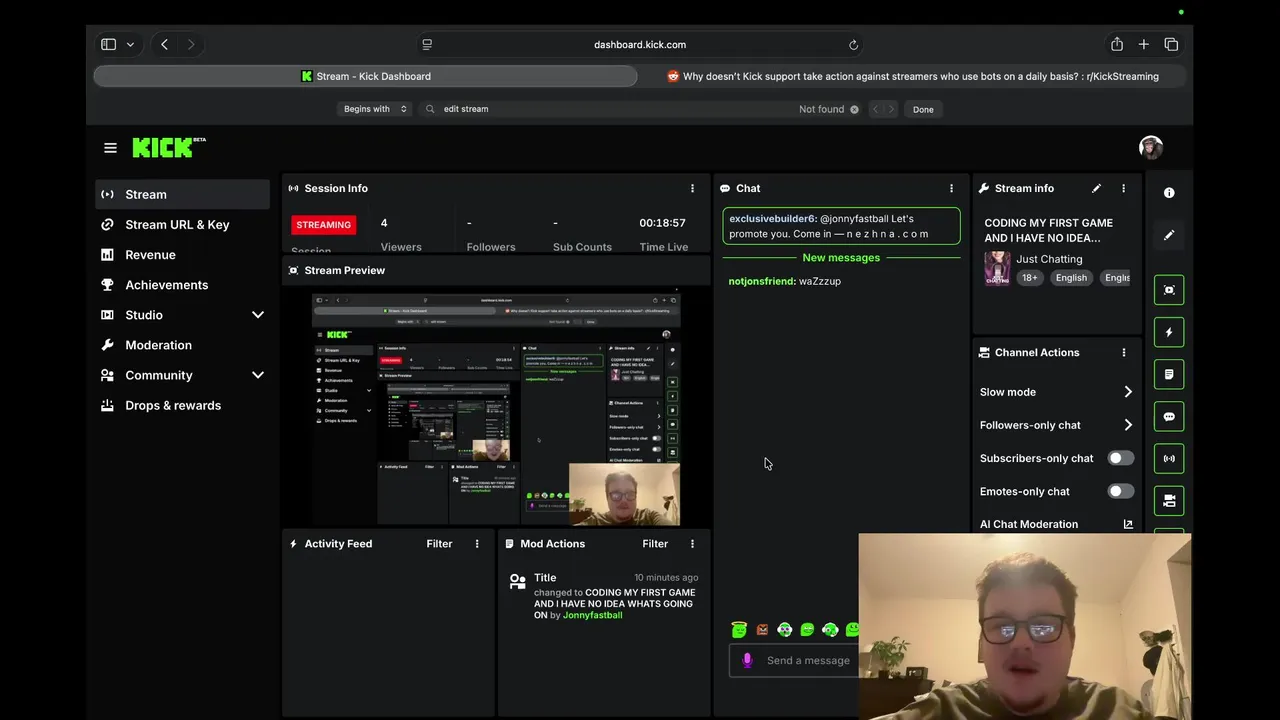This screenshot has height=720, width=1280.
Task: Open Drops & rewards page
Action: [x=182, y=405]
